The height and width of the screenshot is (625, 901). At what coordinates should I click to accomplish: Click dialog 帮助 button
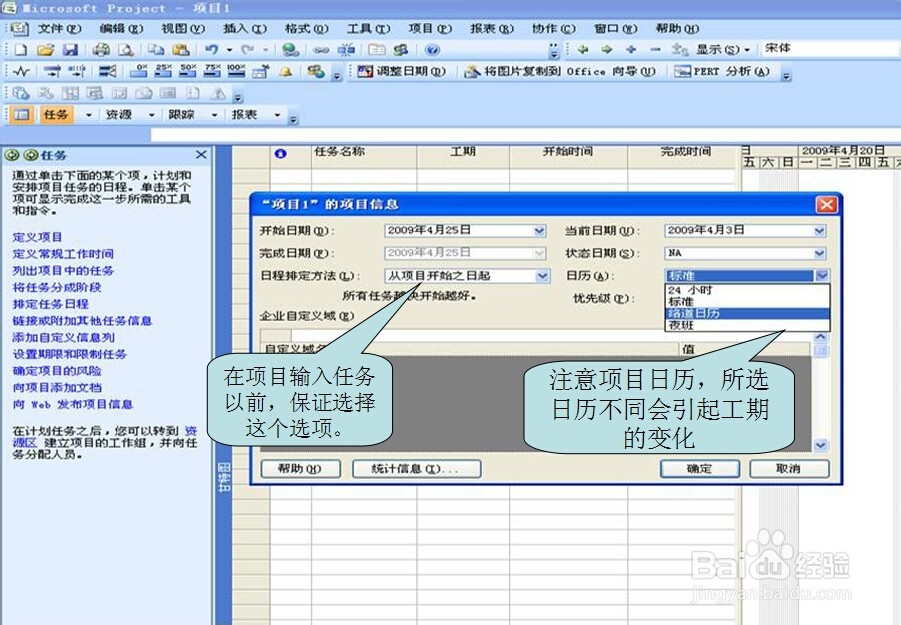click(300, 469)
